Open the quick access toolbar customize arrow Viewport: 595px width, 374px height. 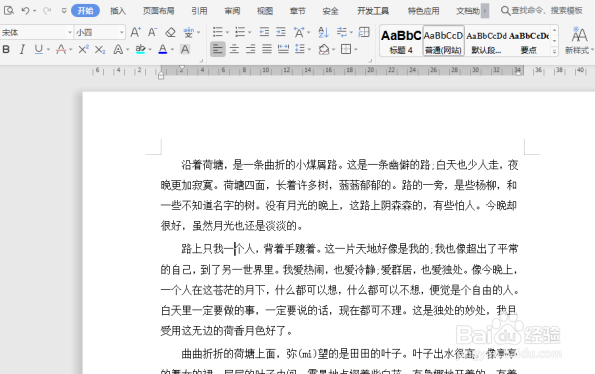click(64, 11)
